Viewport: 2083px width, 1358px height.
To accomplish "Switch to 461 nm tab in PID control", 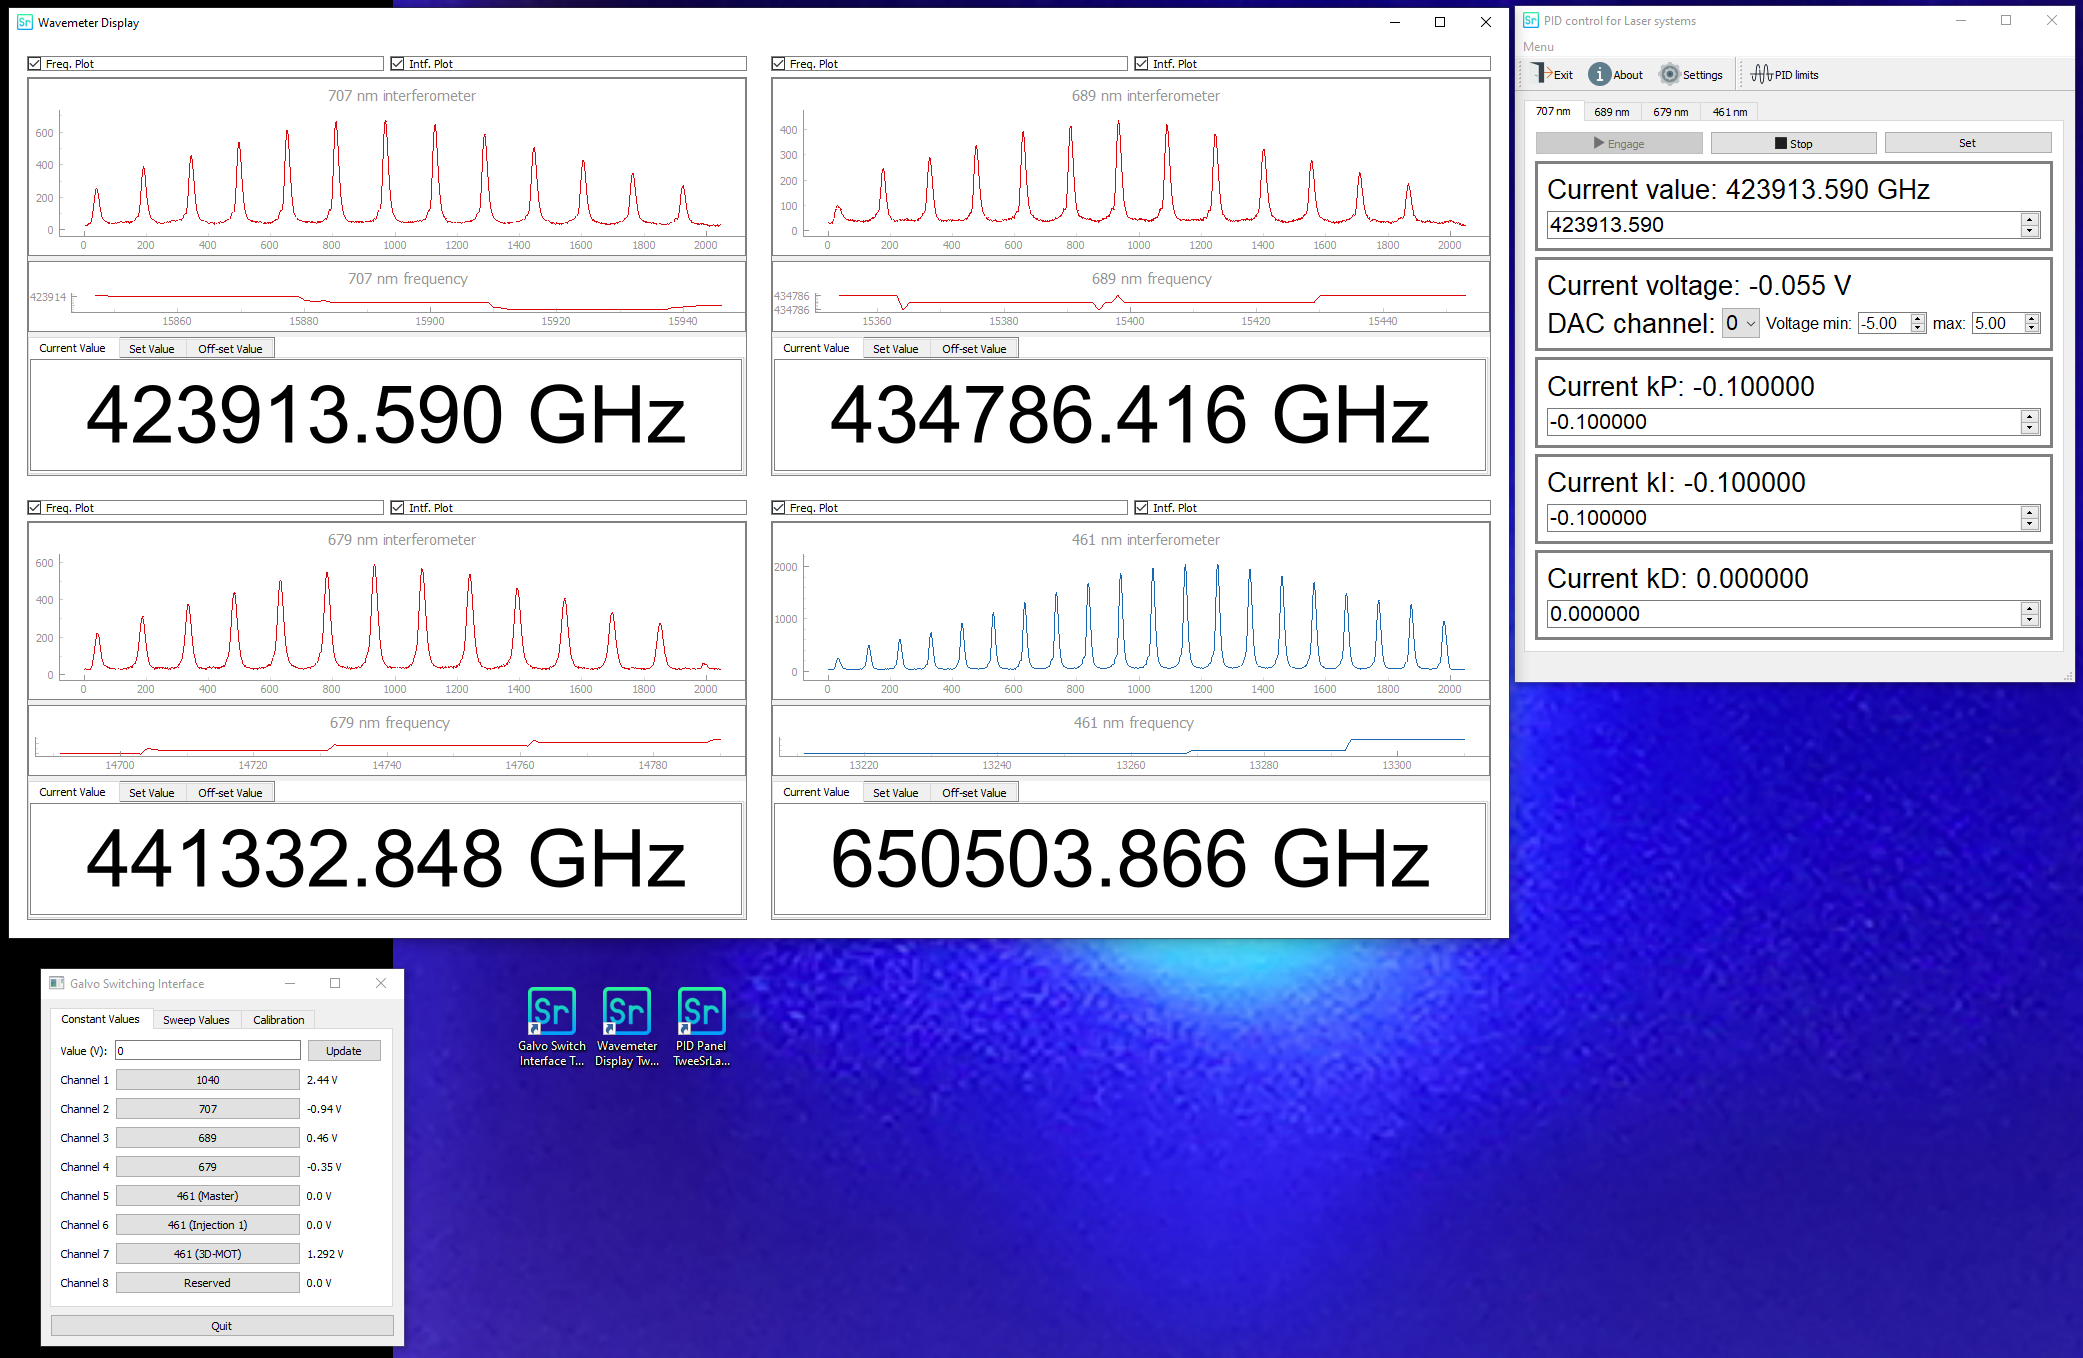I will [1730, 112].
